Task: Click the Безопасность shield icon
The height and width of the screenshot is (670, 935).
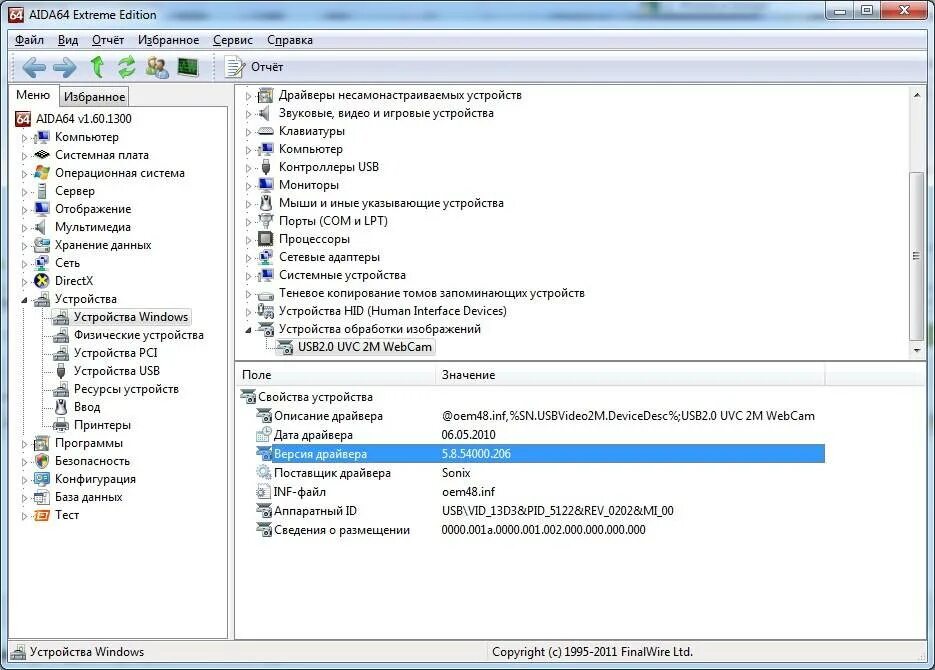Action: 42,461
